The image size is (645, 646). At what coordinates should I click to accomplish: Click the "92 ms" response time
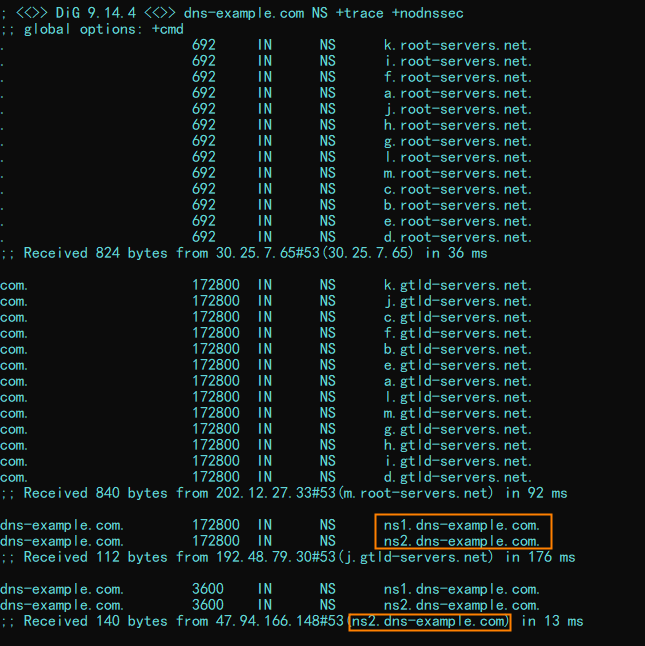[547, 493]
